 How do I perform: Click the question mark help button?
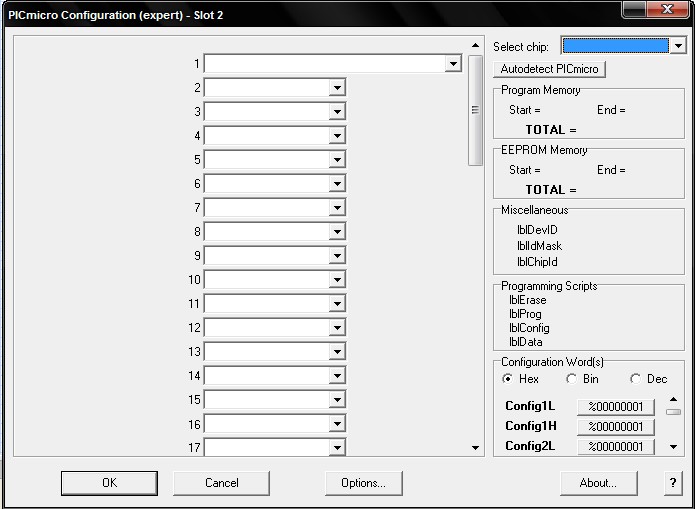click(x=673, y=483)
